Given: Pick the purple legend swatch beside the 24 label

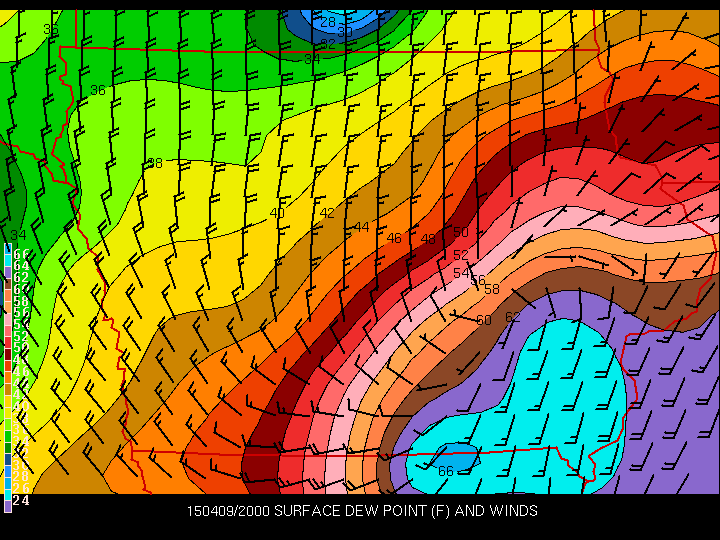Looking at the screenshot, I should (x=8, y=506).
